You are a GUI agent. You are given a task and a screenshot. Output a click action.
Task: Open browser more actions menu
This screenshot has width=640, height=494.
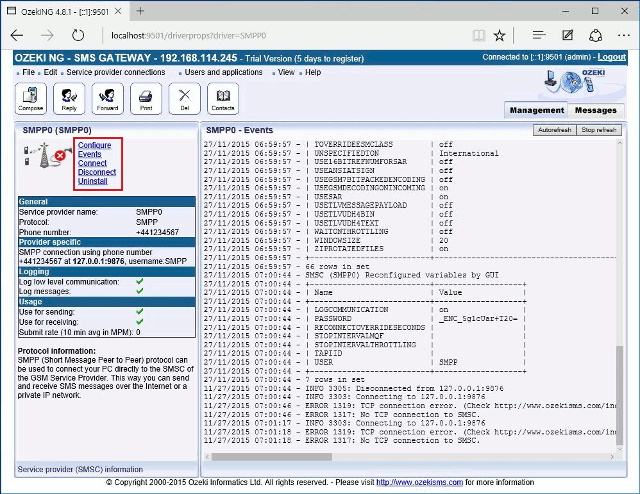click(624, 36)
